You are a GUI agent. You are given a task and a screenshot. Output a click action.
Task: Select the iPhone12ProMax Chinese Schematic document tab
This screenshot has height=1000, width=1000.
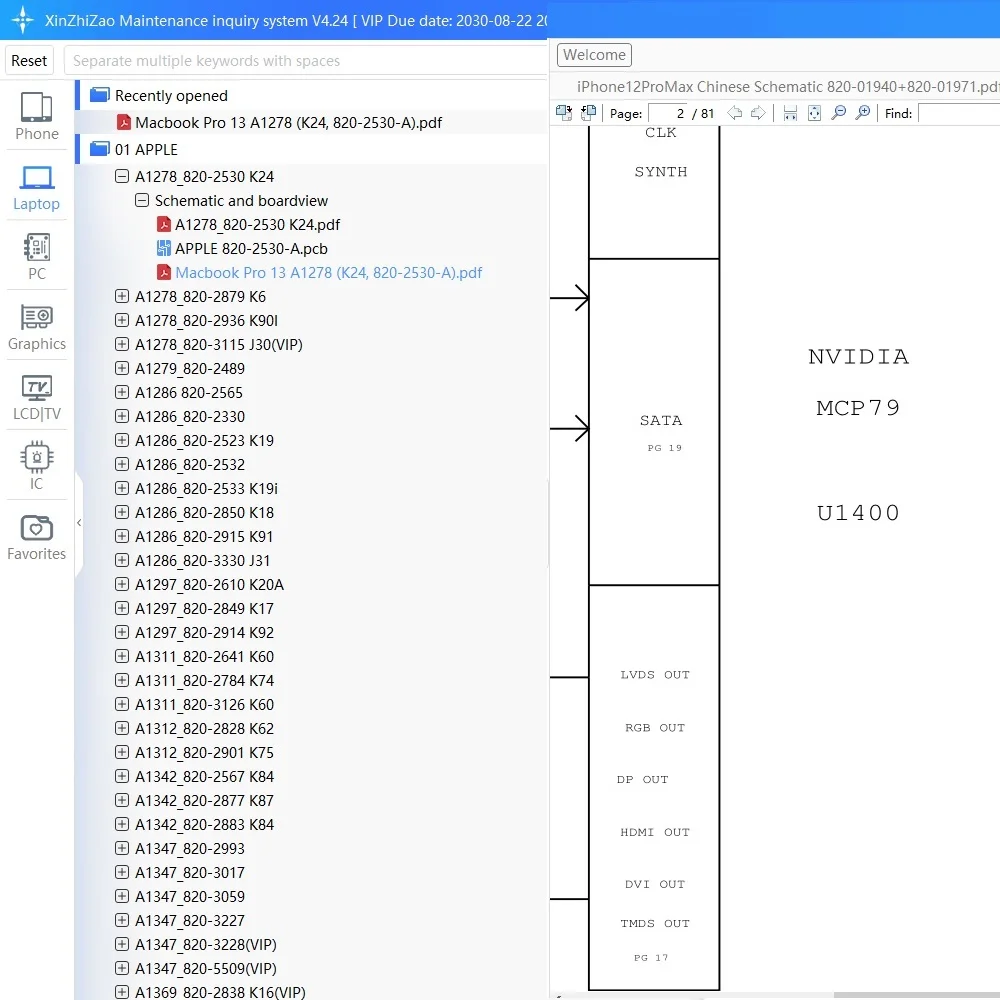coord(788,86)
